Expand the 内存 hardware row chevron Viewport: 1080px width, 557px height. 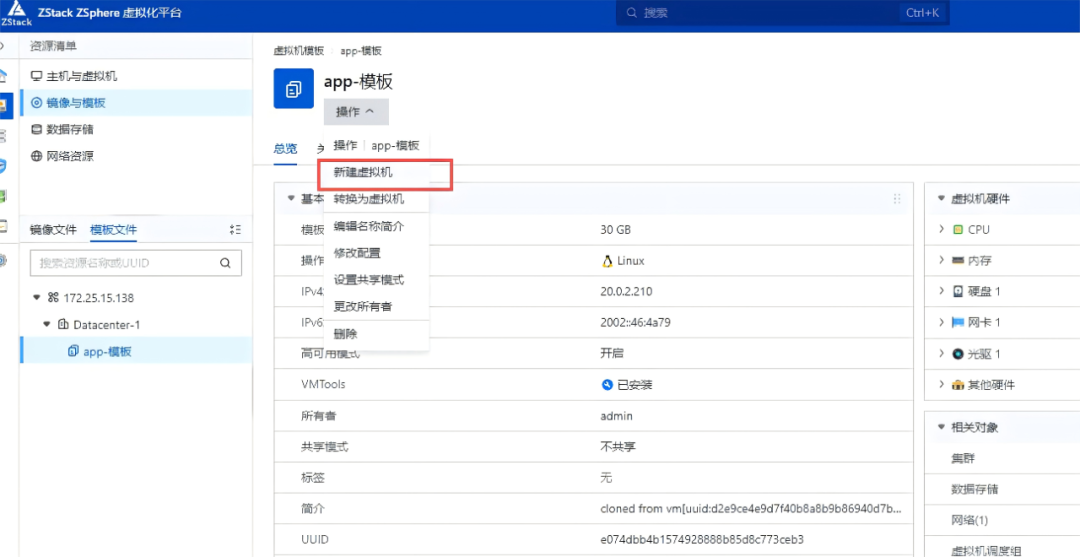942,260
